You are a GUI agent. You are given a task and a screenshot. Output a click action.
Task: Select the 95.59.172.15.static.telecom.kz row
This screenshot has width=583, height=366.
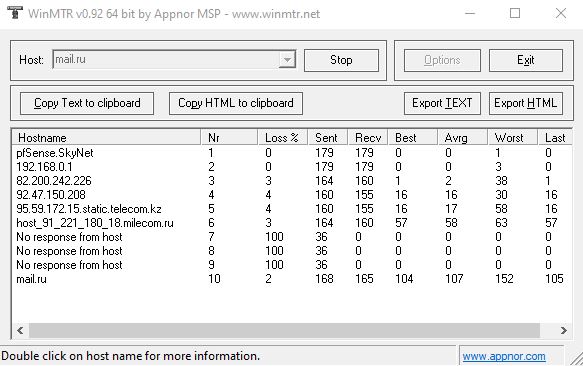click(292, 209)
